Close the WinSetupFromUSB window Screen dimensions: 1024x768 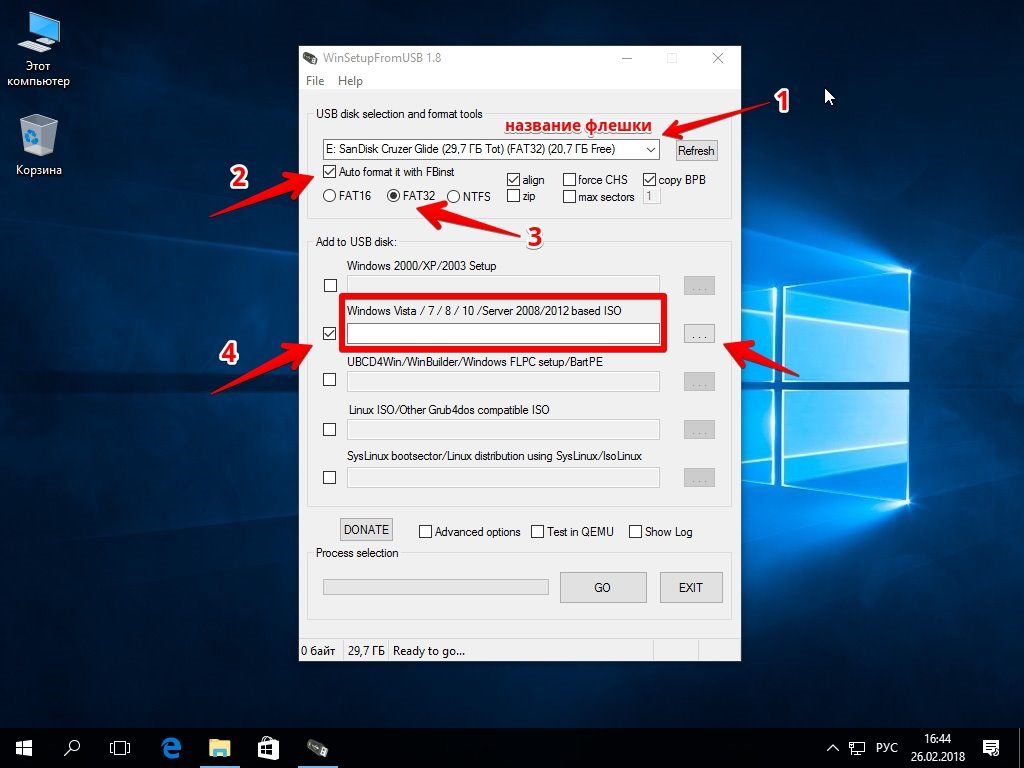[718, 58]
